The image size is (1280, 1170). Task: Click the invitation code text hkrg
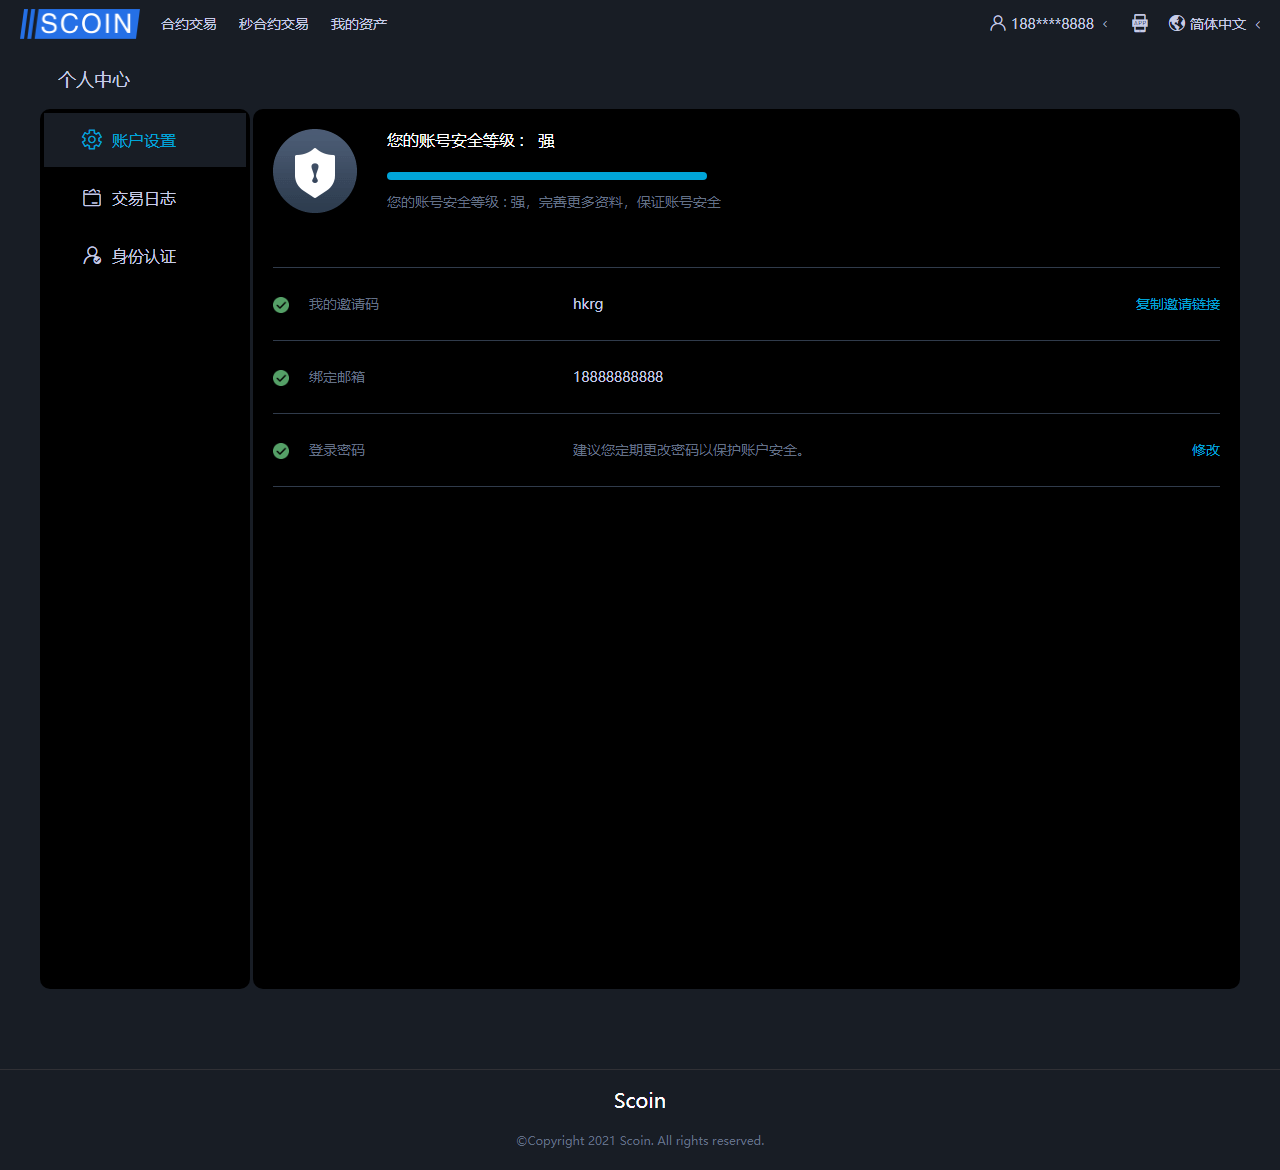click(x=588, y=304)
